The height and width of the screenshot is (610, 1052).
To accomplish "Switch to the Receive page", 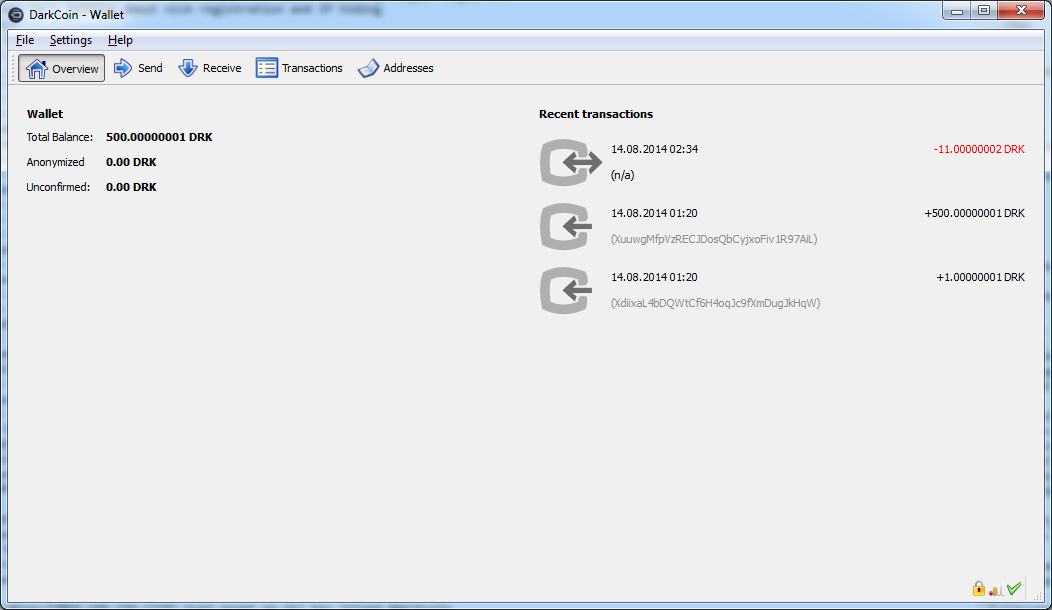I will (209, 68).
